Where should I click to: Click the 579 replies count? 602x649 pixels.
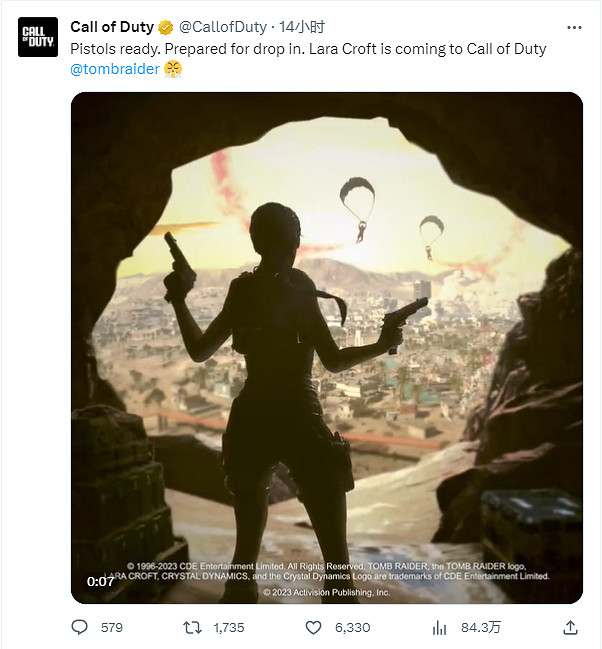pos(112,627)
